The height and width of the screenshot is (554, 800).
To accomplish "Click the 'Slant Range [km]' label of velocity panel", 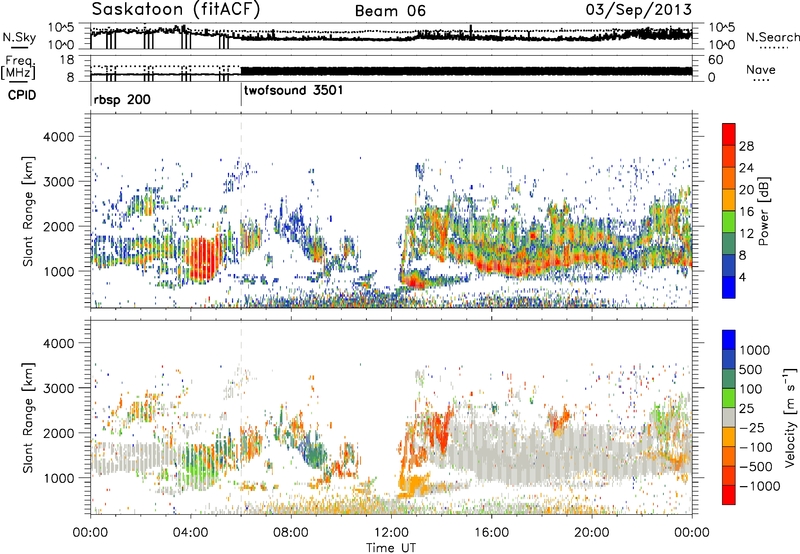I will click(28, 417).
